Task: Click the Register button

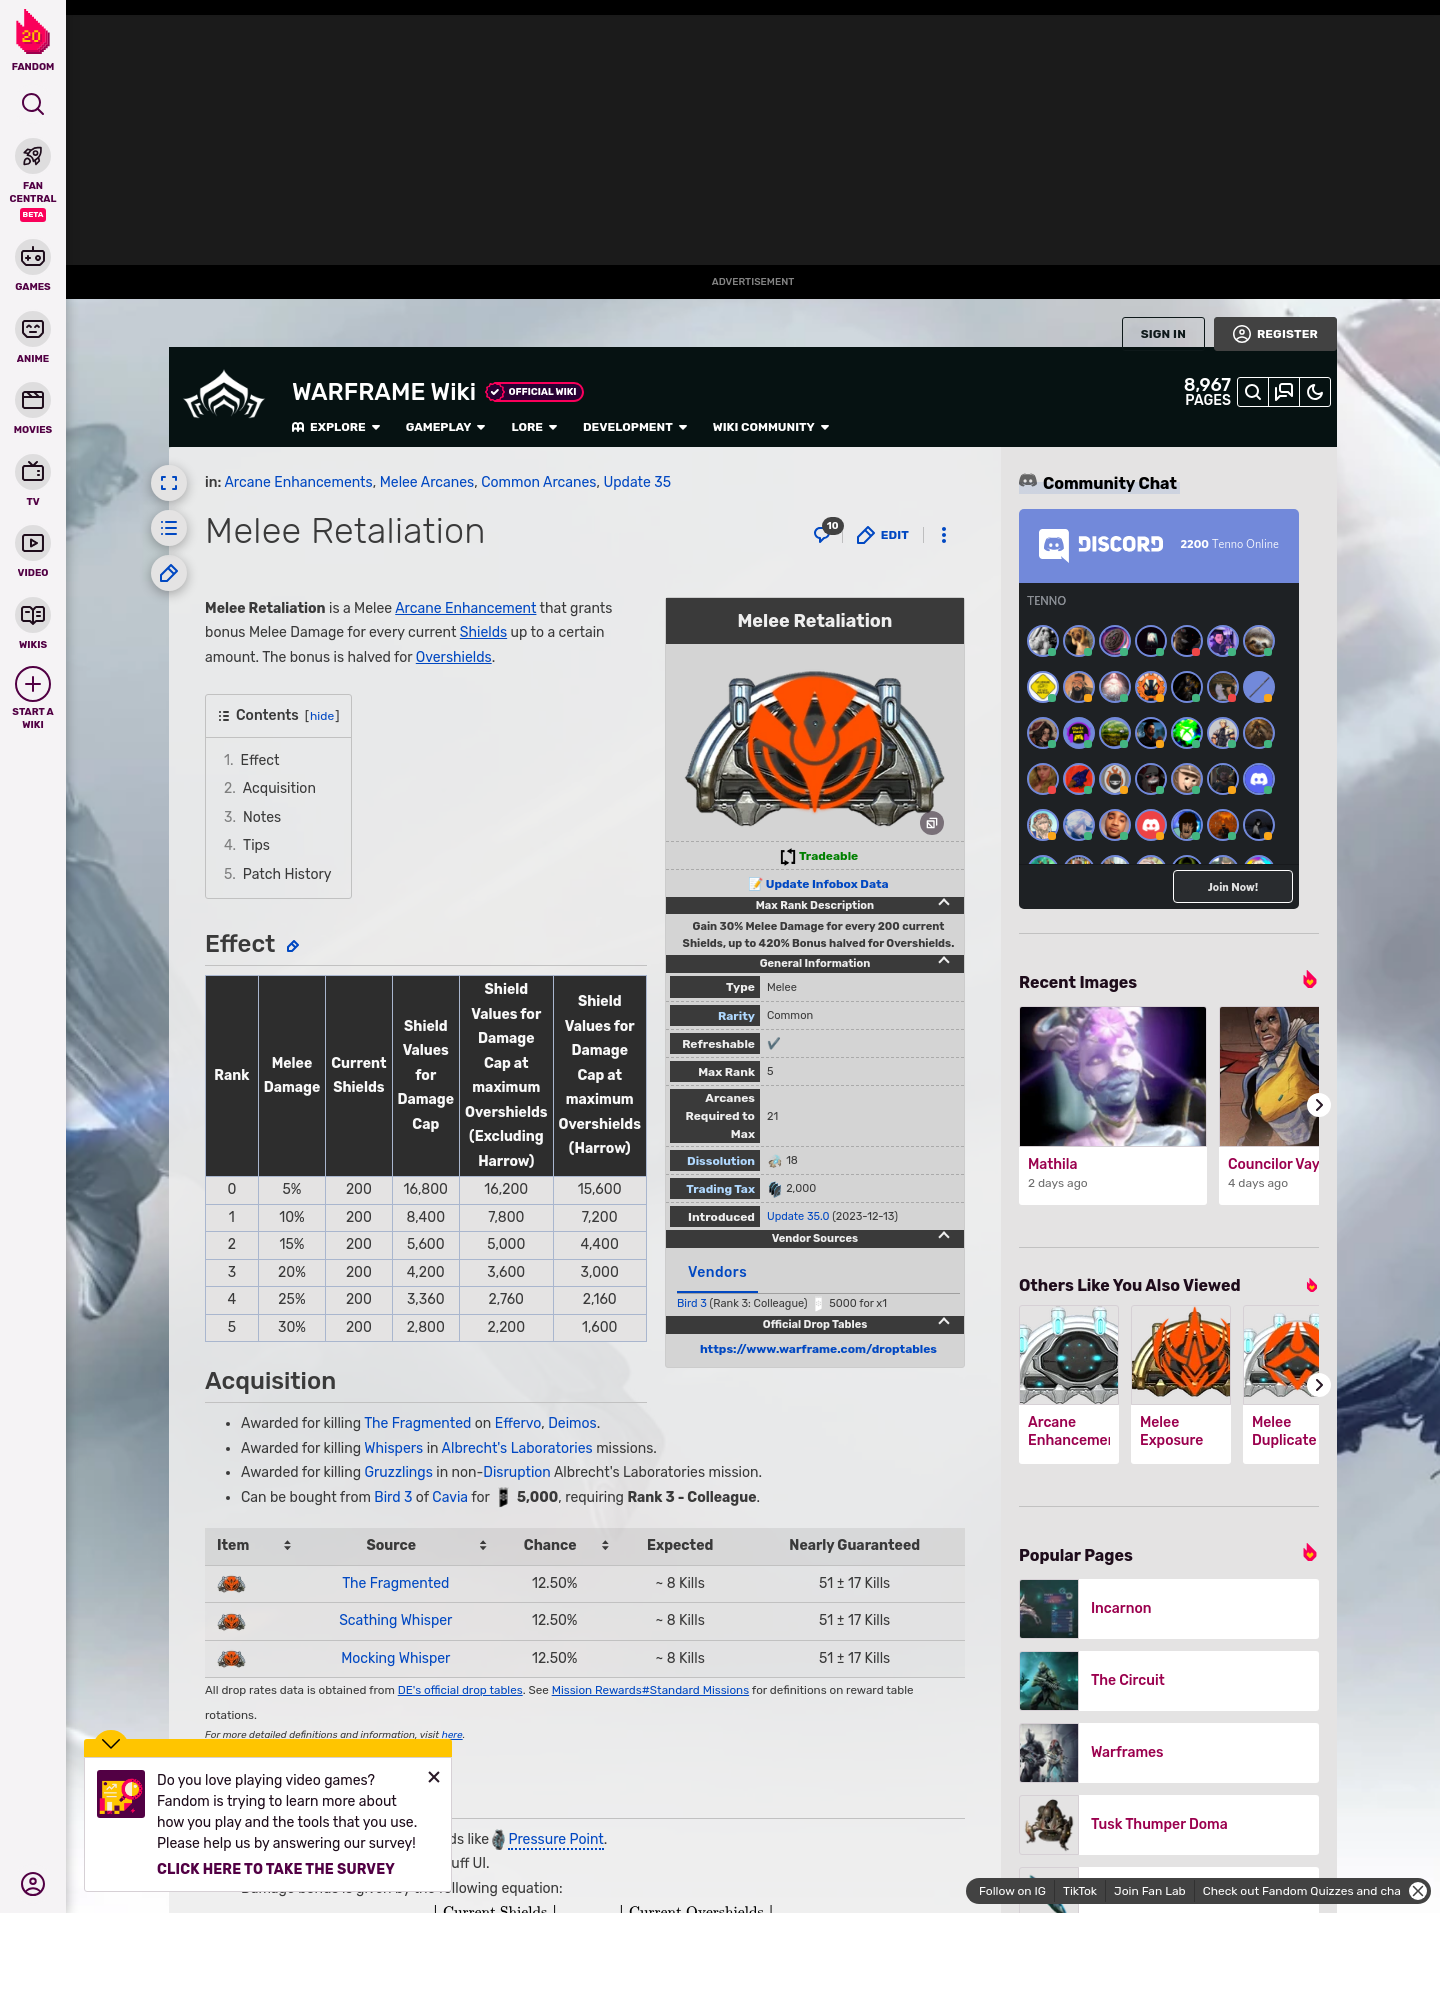Action: coord(1275,334)
